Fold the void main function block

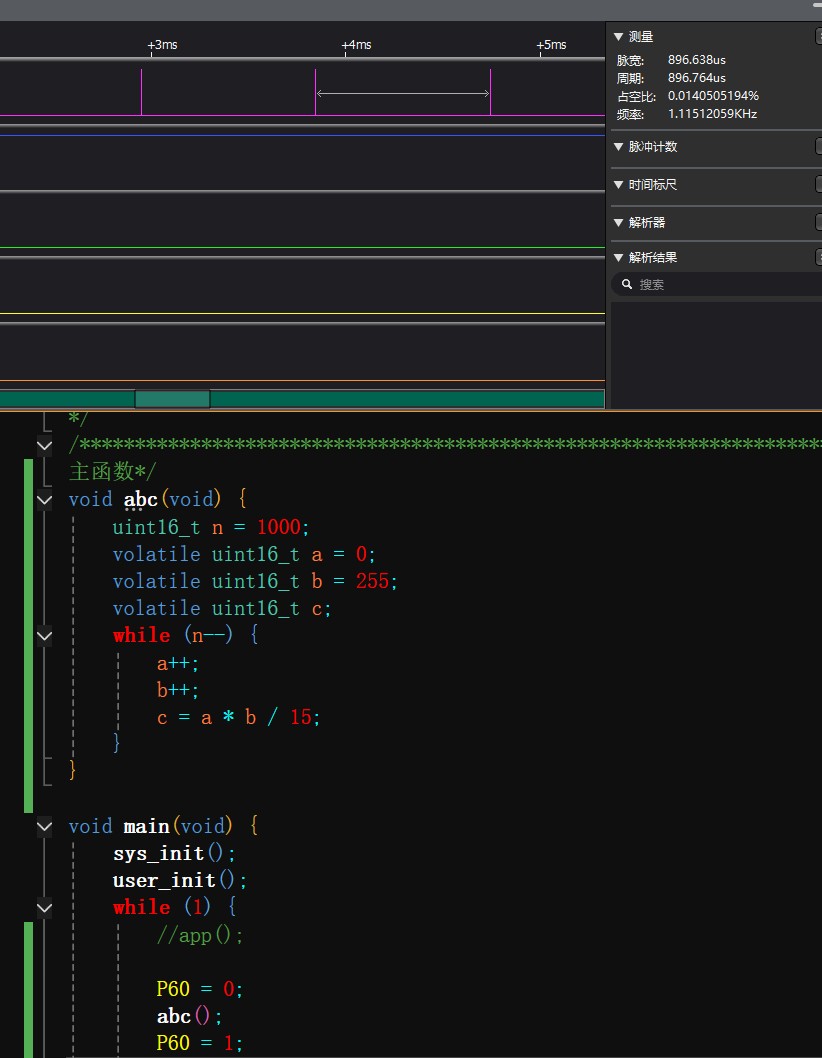[44, 826]
